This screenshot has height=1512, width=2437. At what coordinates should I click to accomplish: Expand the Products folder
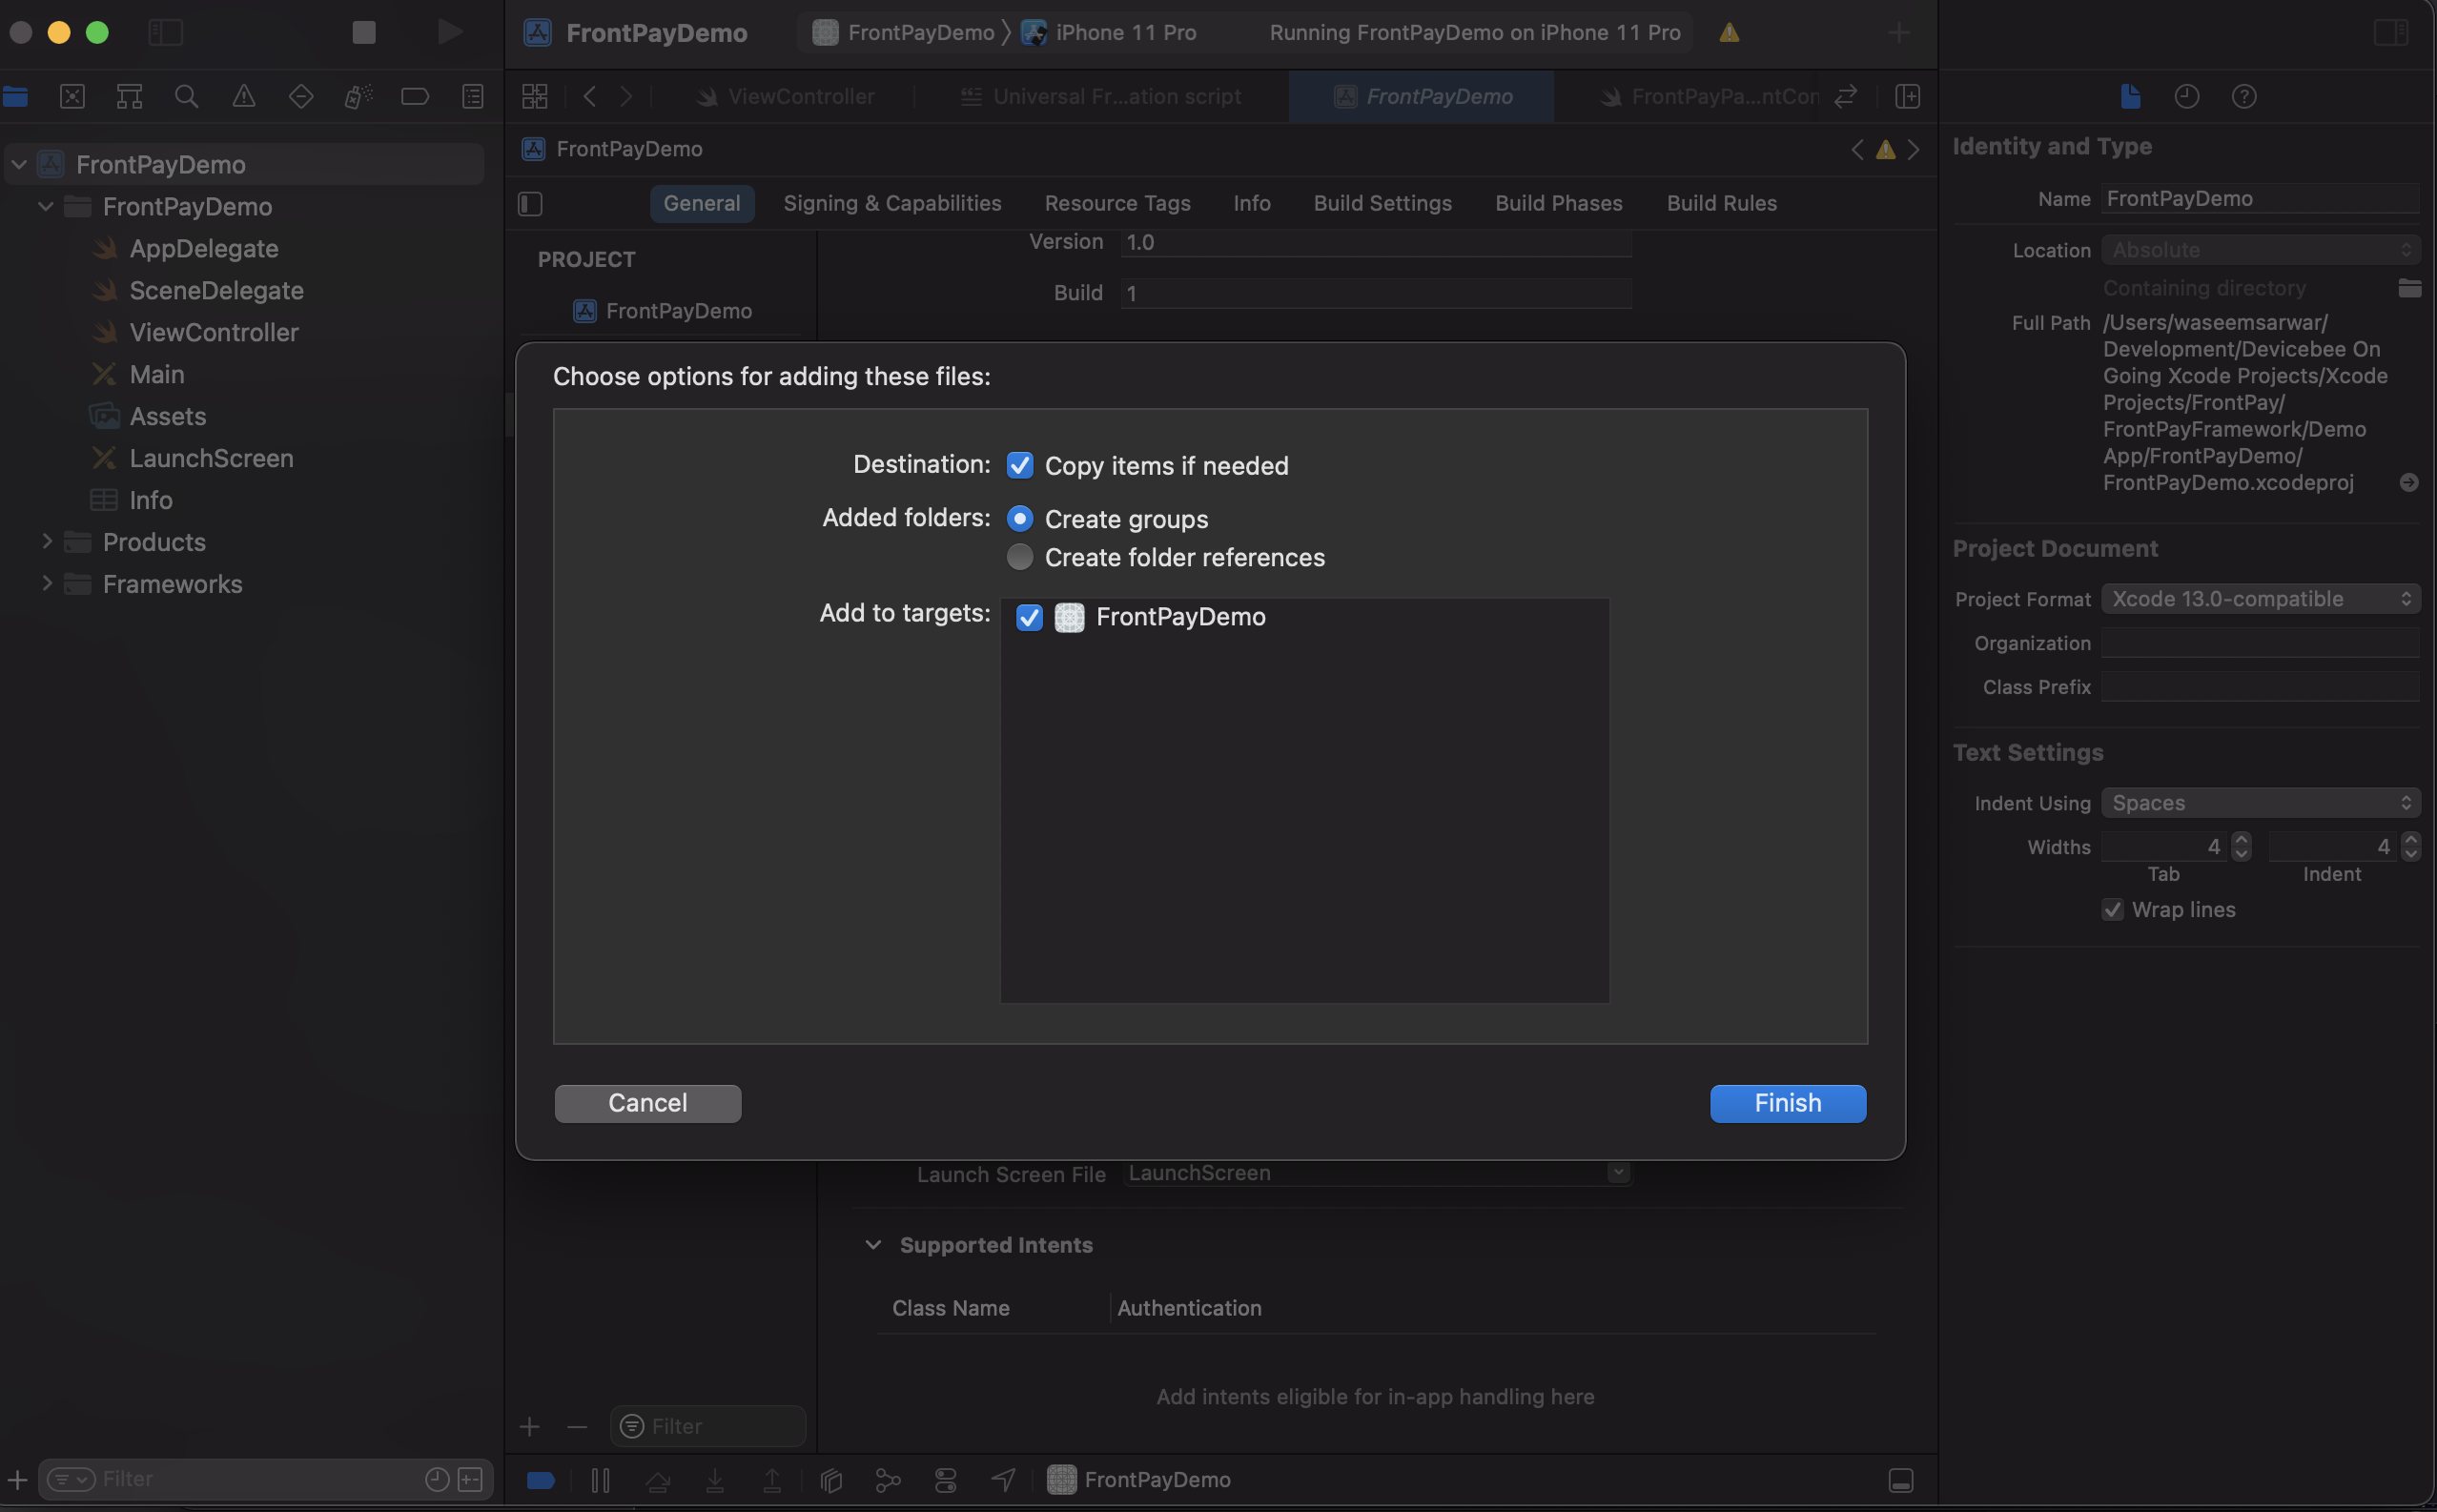46,541
